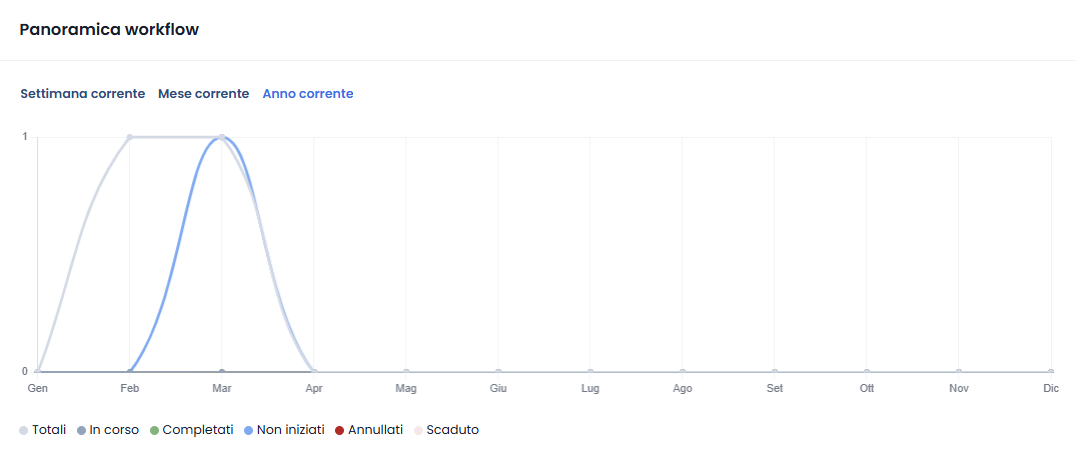Image resolution: width=1076 pixels, height=462 pixels.
Task: Select the Mese corrente tab
Action: point(204,93)
